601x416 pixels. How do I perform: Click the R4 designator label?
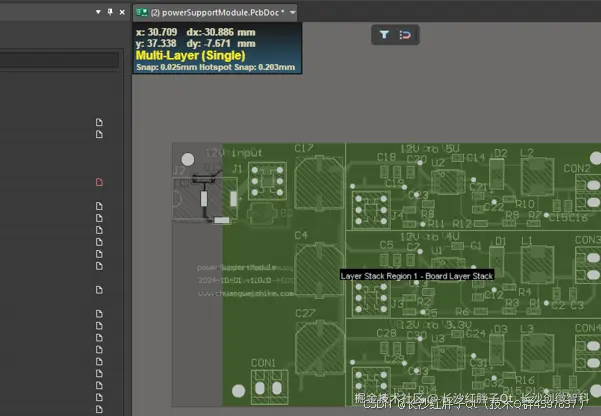pyautogui.click(x=524, y=292)
